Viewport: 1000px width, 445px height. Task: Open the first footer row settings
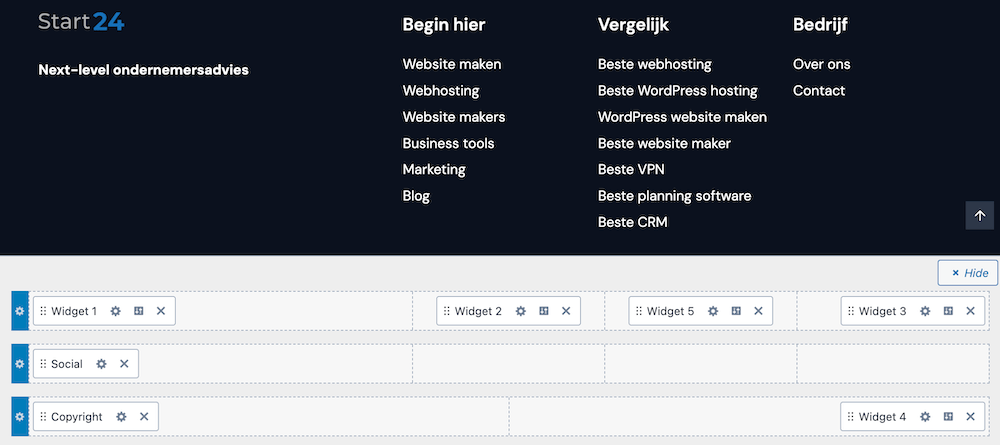pos(20,311)
